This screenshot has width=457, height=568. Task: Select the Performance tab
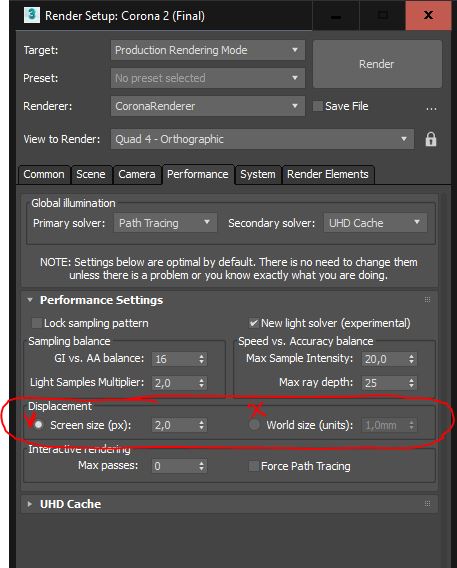pyautogui.click(x=198, y=174)
